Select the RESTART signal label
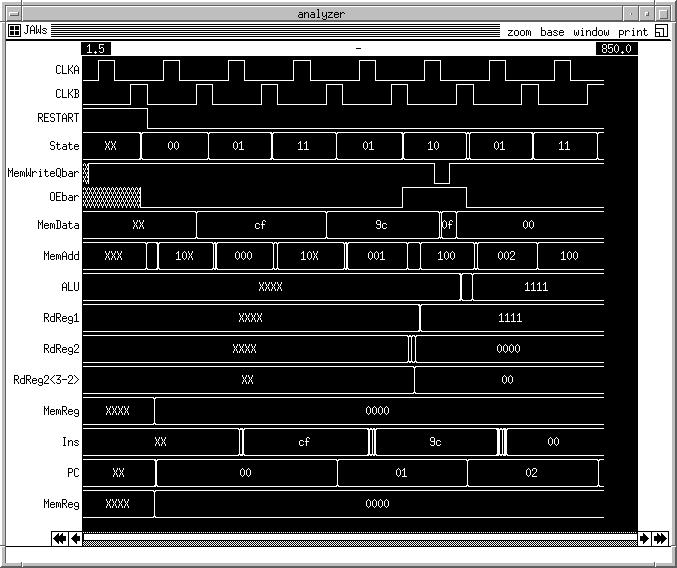Viewport: 677px width, 568px height. point(58,118)
